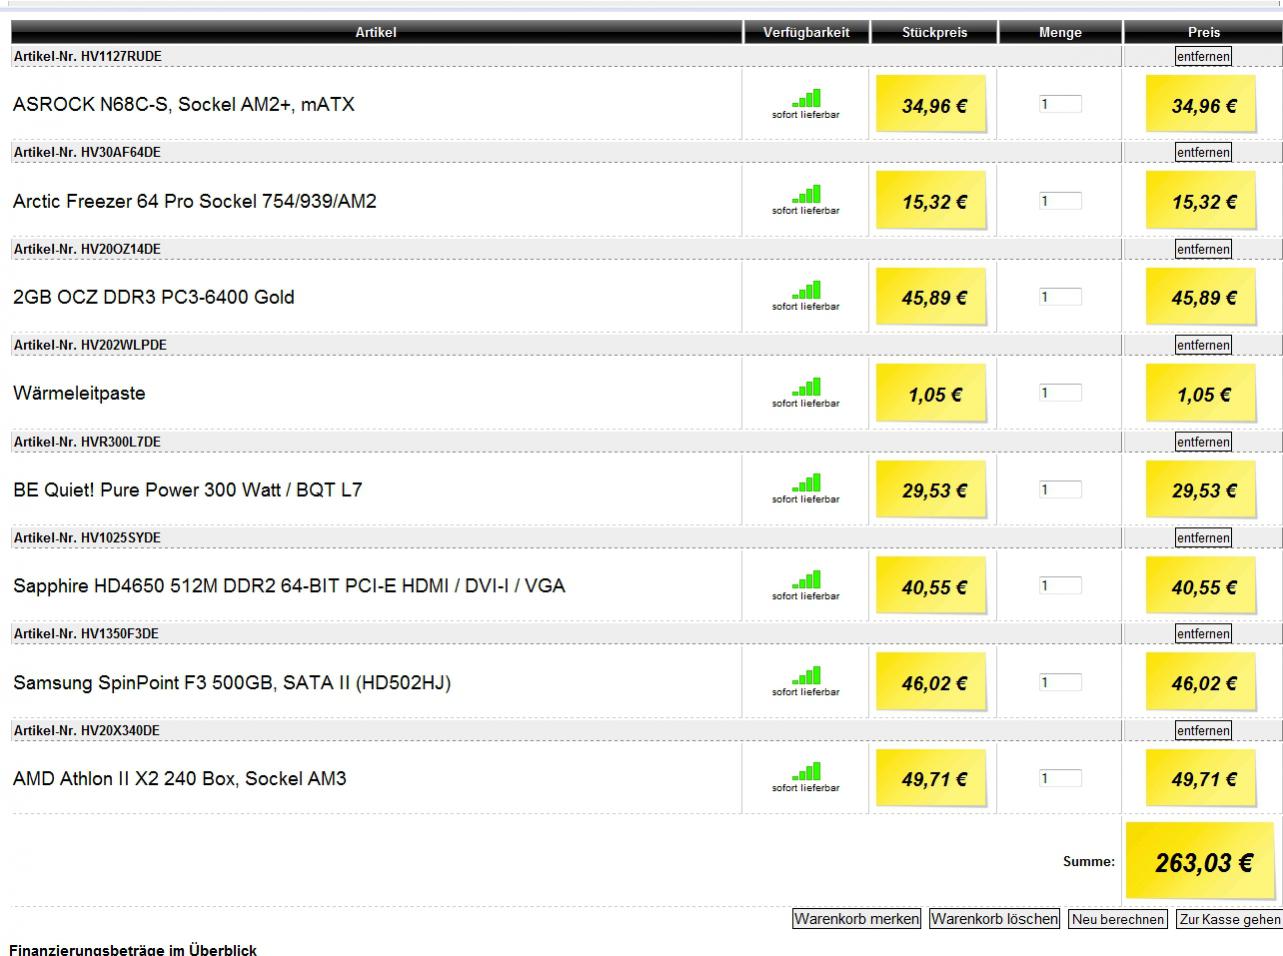Image resolution: width=1283 pixels, height=956 pixels.
Task: Click Stückpreis 40,55 € of Sapphire HD4650
Action: coord(934,587)
